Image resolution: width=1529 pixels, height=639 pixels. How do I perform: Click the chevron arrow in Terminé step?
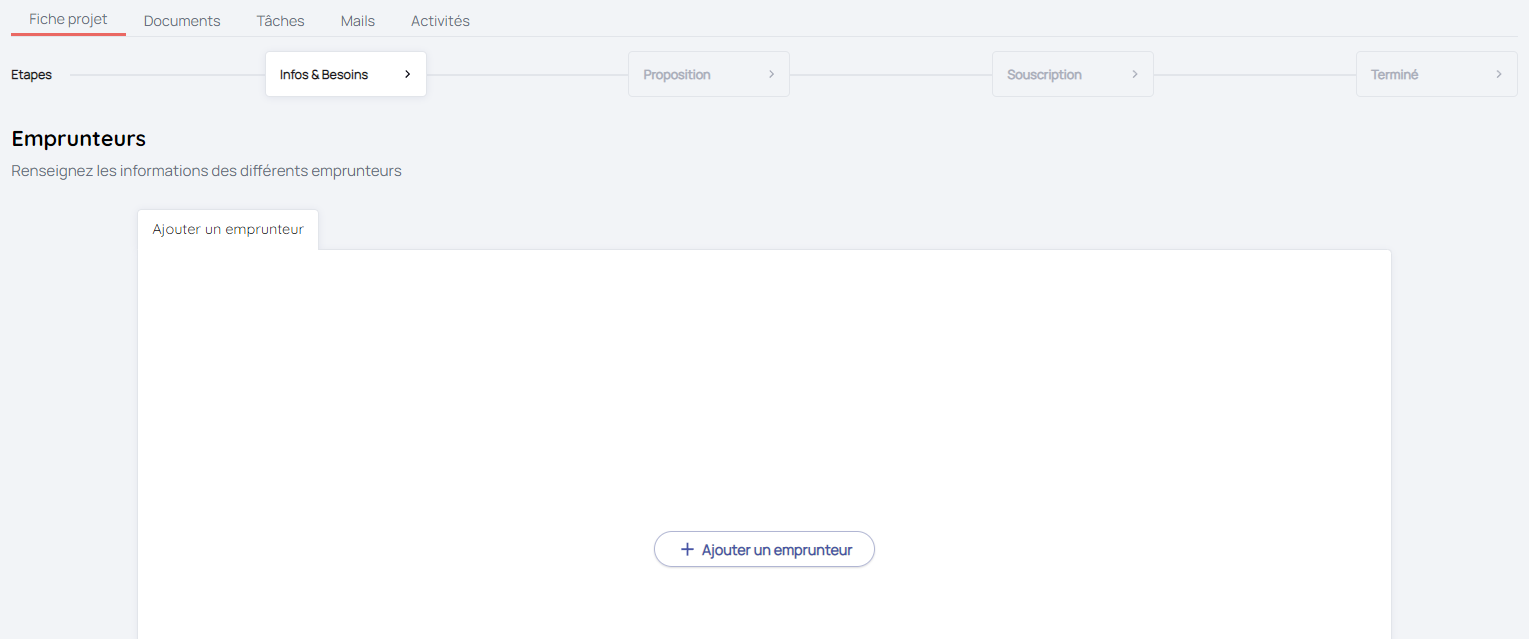click(x=1498, y=75)
